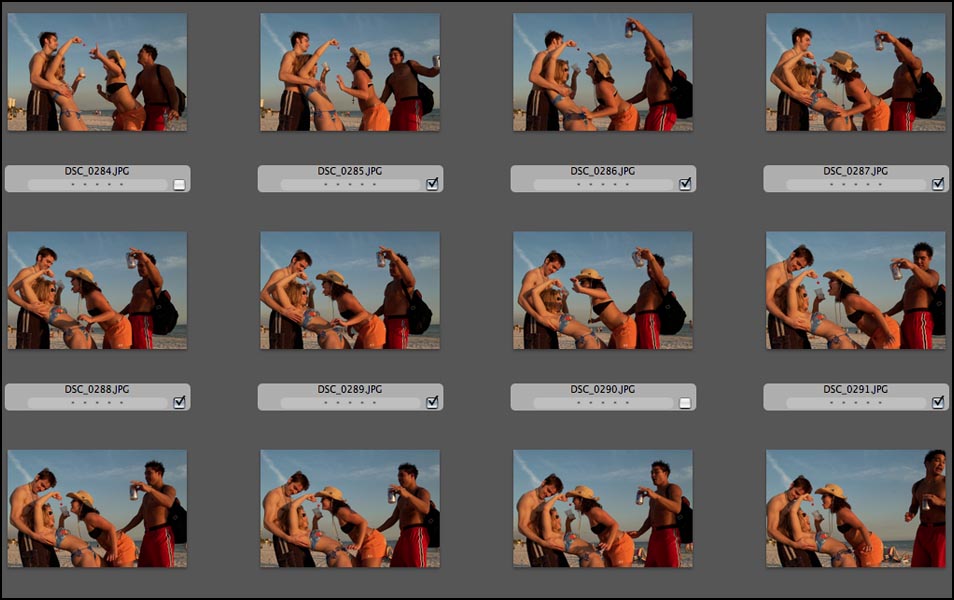This screenshot has width=954, height=600.
Task: Set star rating on DSC_0289.JPG rating bar
Action: (x=350, y=402)
